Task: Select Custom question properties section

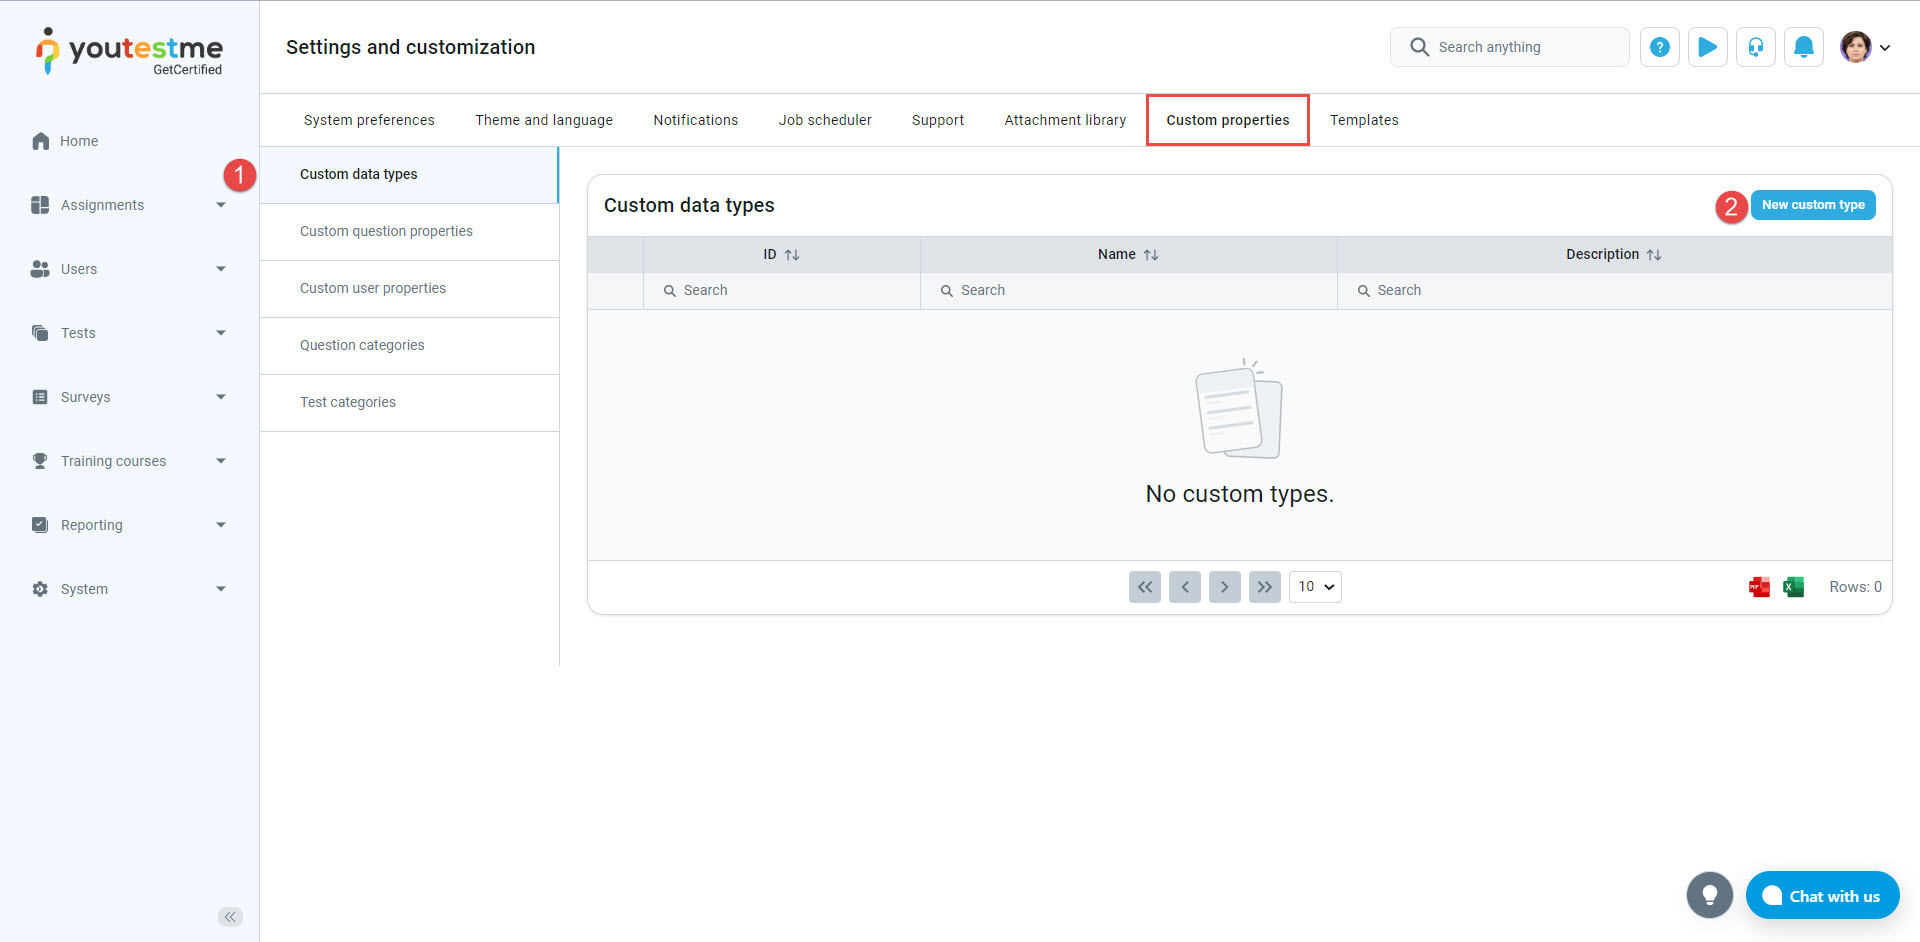Action: click(386, 231)
